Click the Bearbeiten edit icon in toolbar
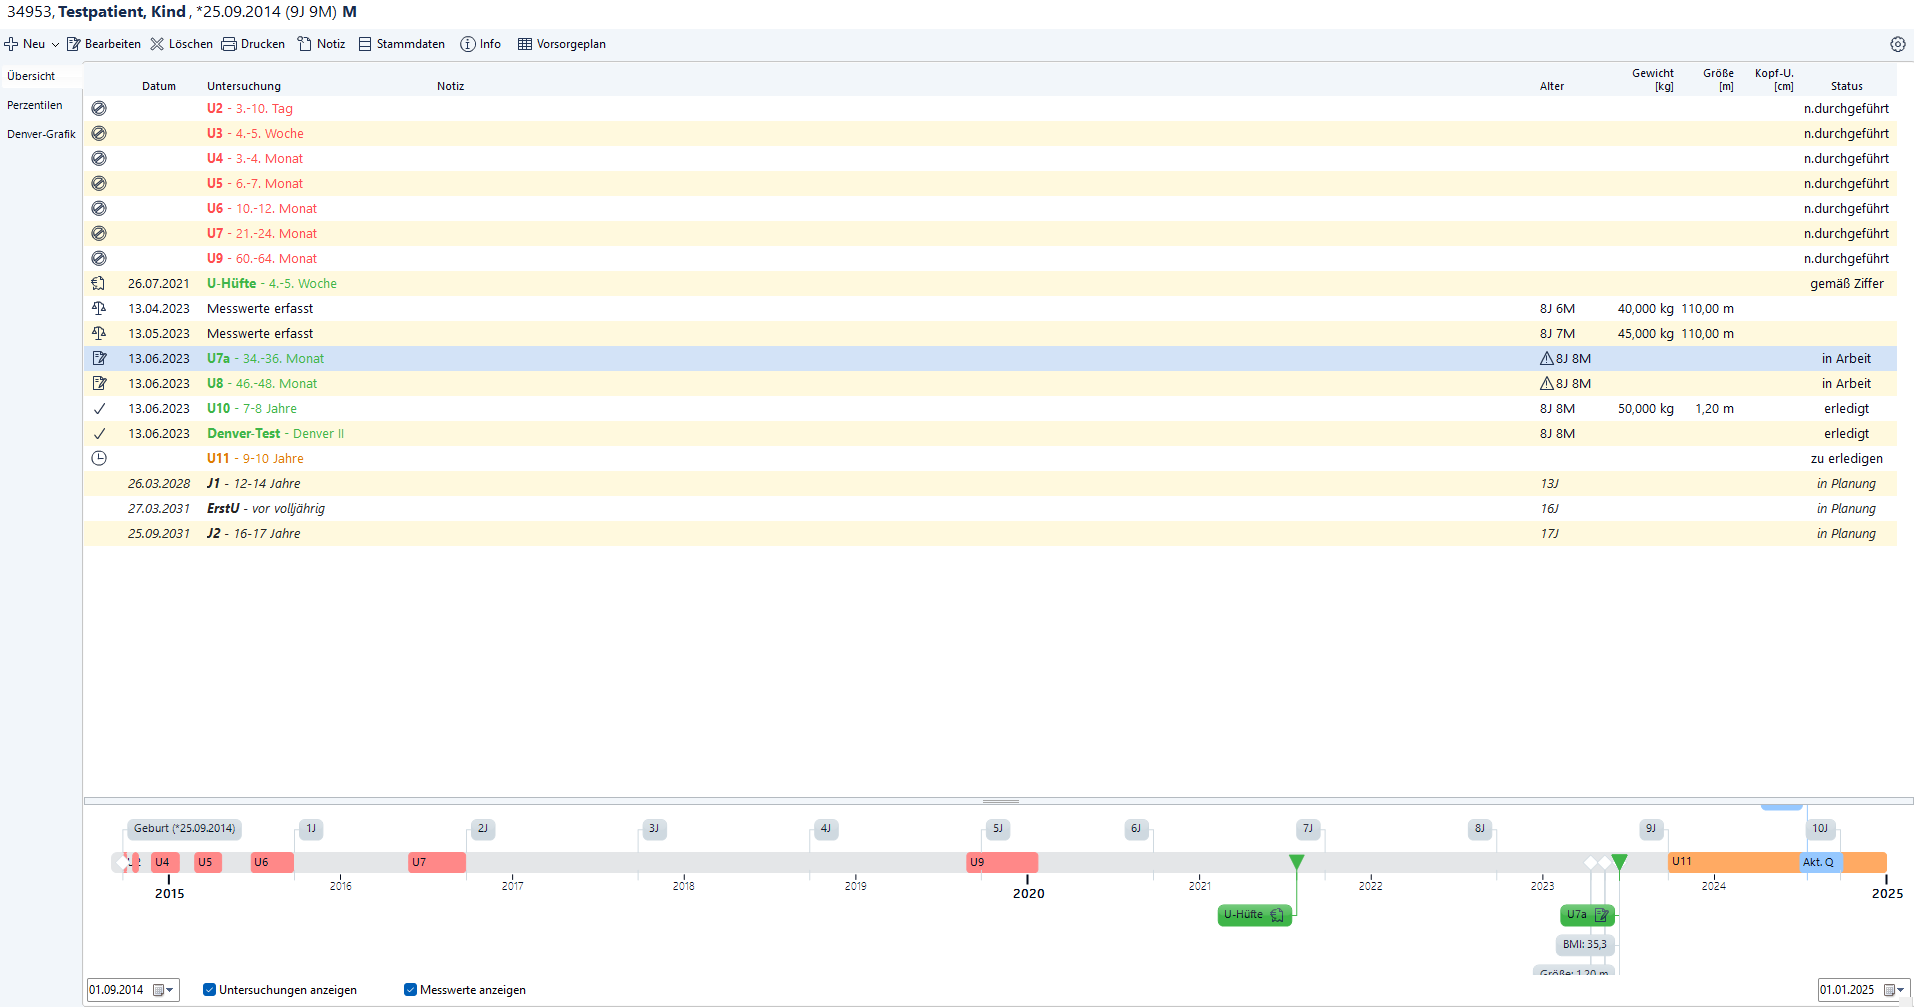Screen dimensions: 1914x1007 [74, 44]
